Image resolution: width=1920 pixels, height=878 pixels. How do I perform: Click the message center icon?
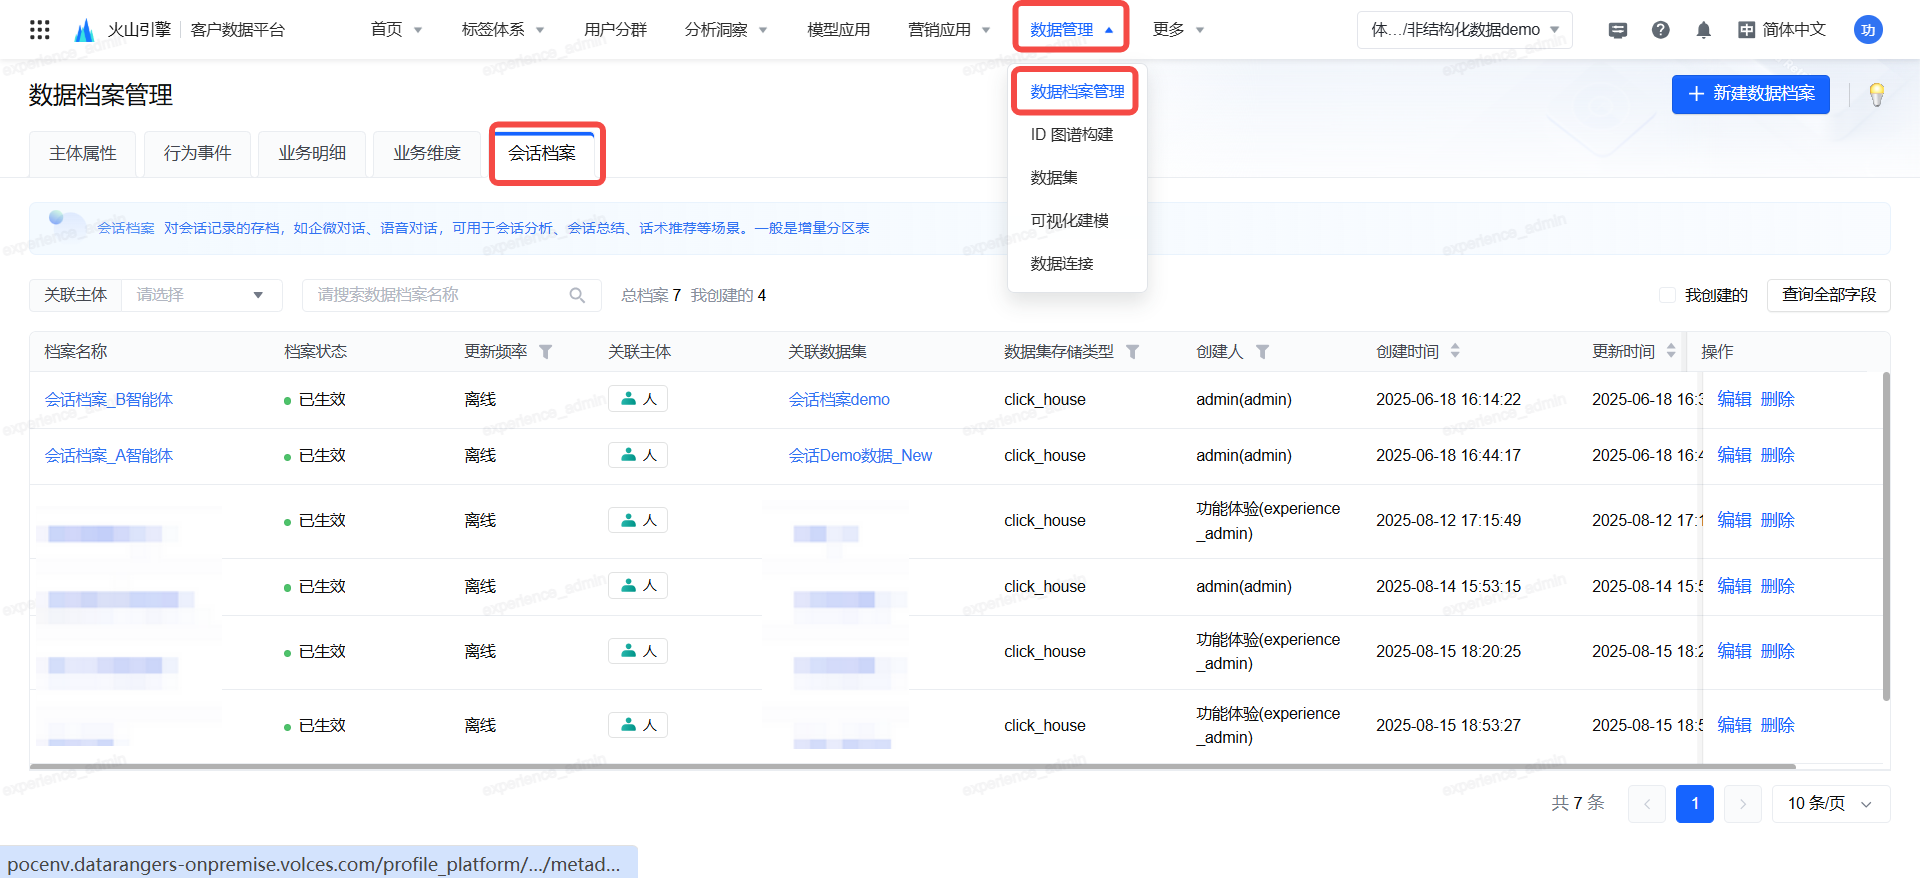(x=1617, y=30)
